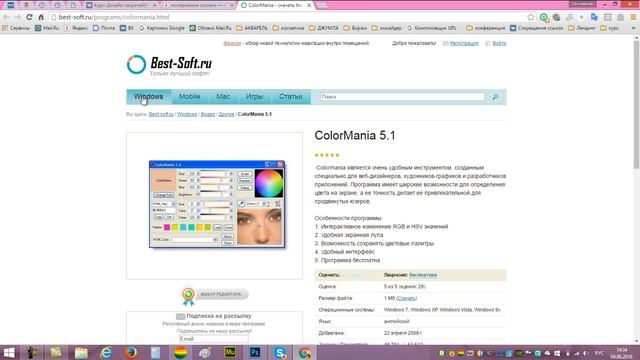Select the Mac navigation tab
The width and height of the screenshot is (640, 360).
(x=223, y=97)
